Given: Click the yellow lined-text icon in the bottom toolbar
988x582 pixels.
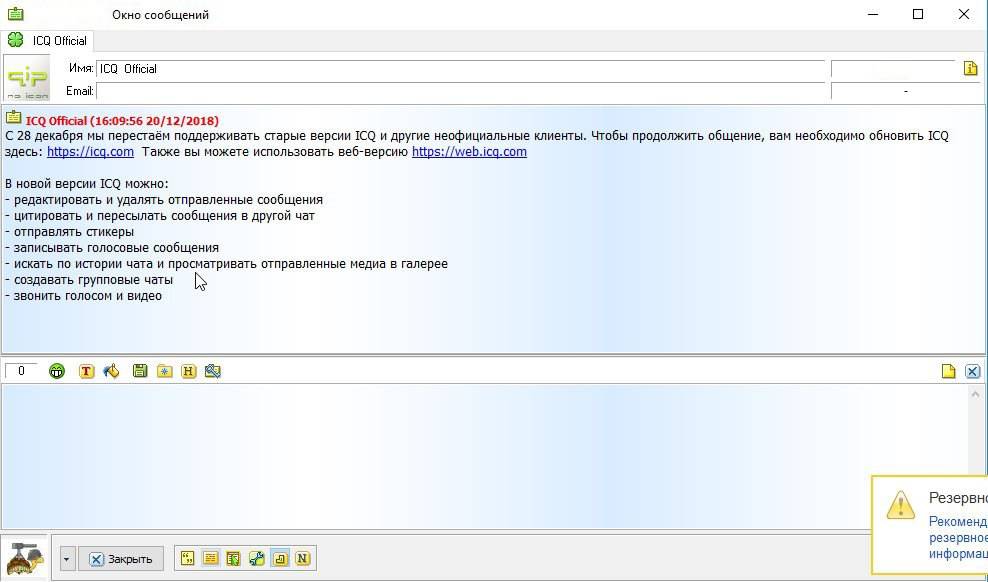Looking at the screenshot, I should [210, 558].
